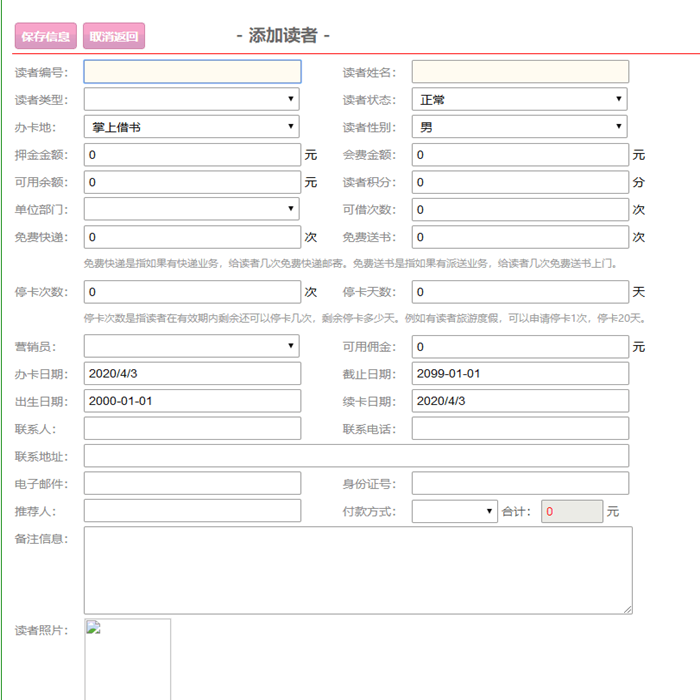This screenshot has height=700, width=700.
Task: Click the 截止日期 field with 2099-01-01
Action: [x=520, y=373]
